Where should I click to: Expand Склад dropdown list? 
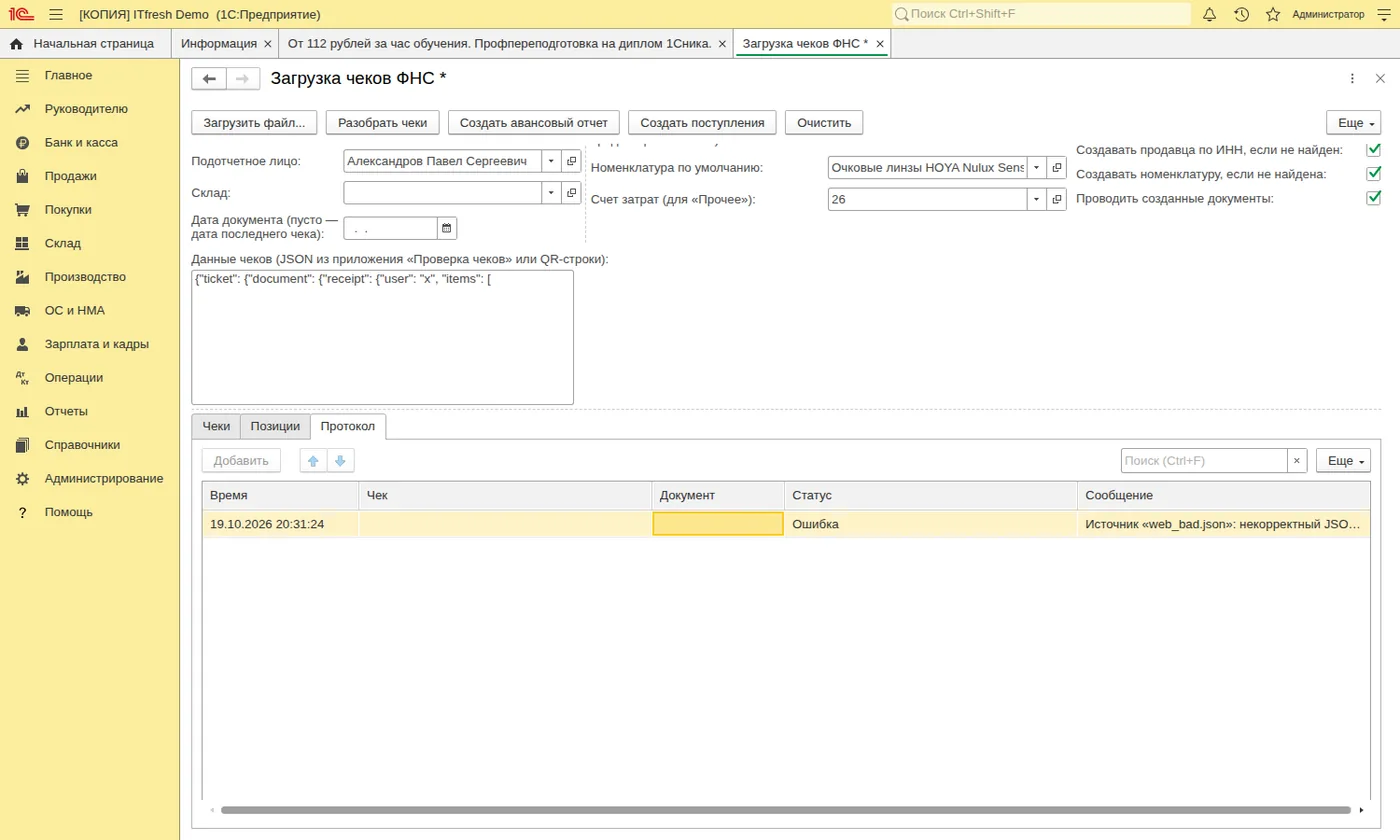(x=551, y=192)
